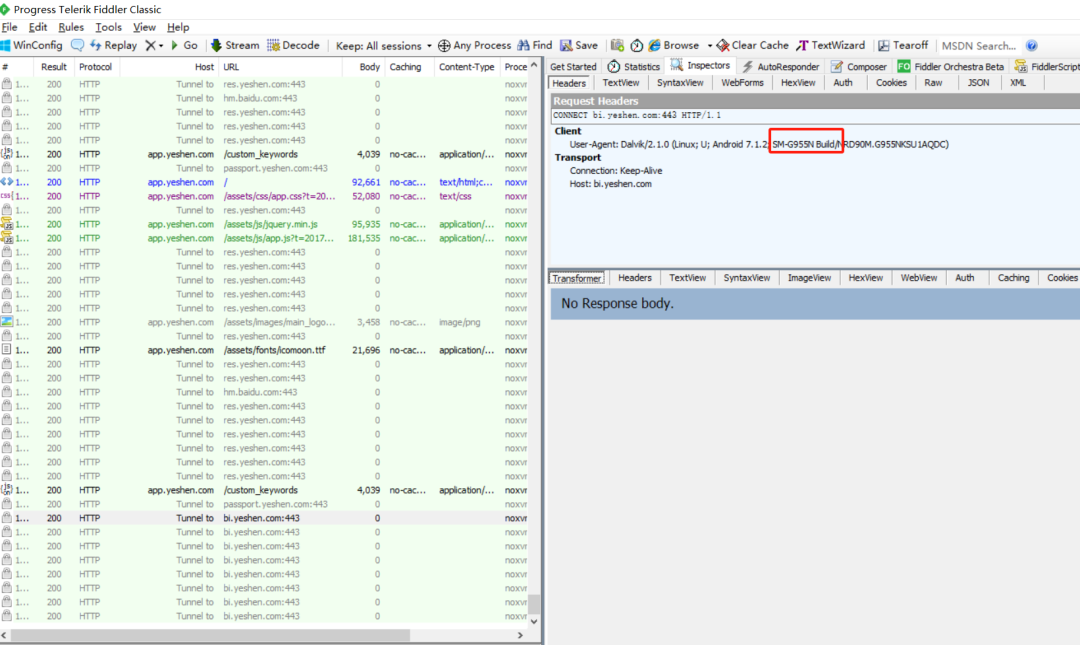Open WinConfig from the toolbar

pyautogui.click(x=32, y=45)
